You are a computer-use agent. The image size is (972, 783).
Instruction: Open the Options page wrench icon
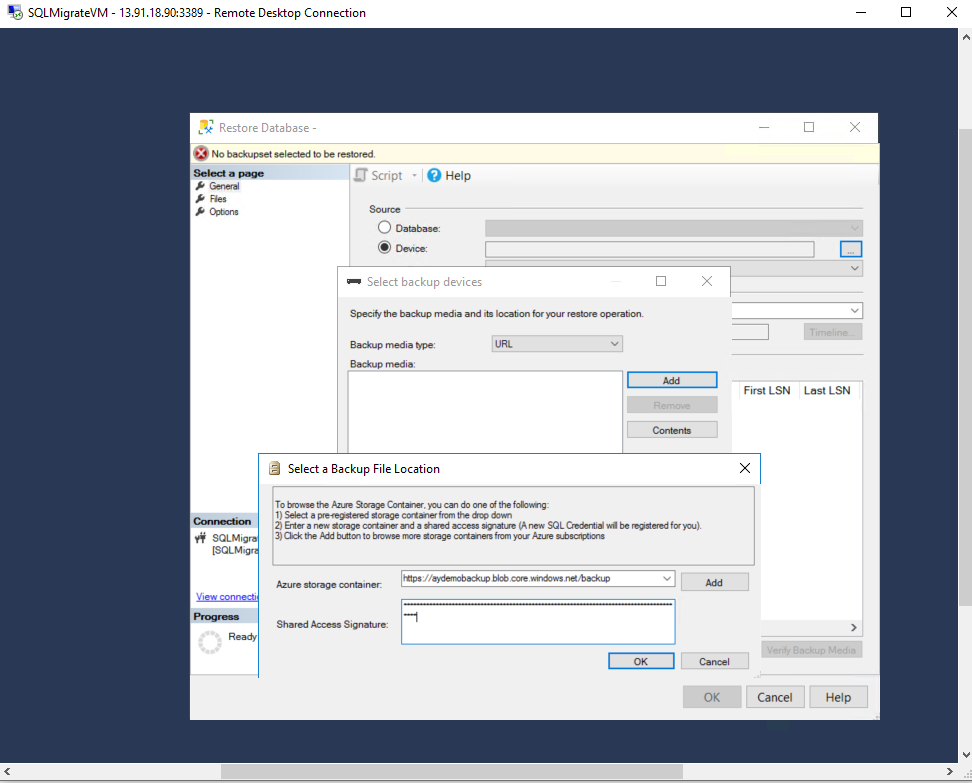(x=200, y=211)
